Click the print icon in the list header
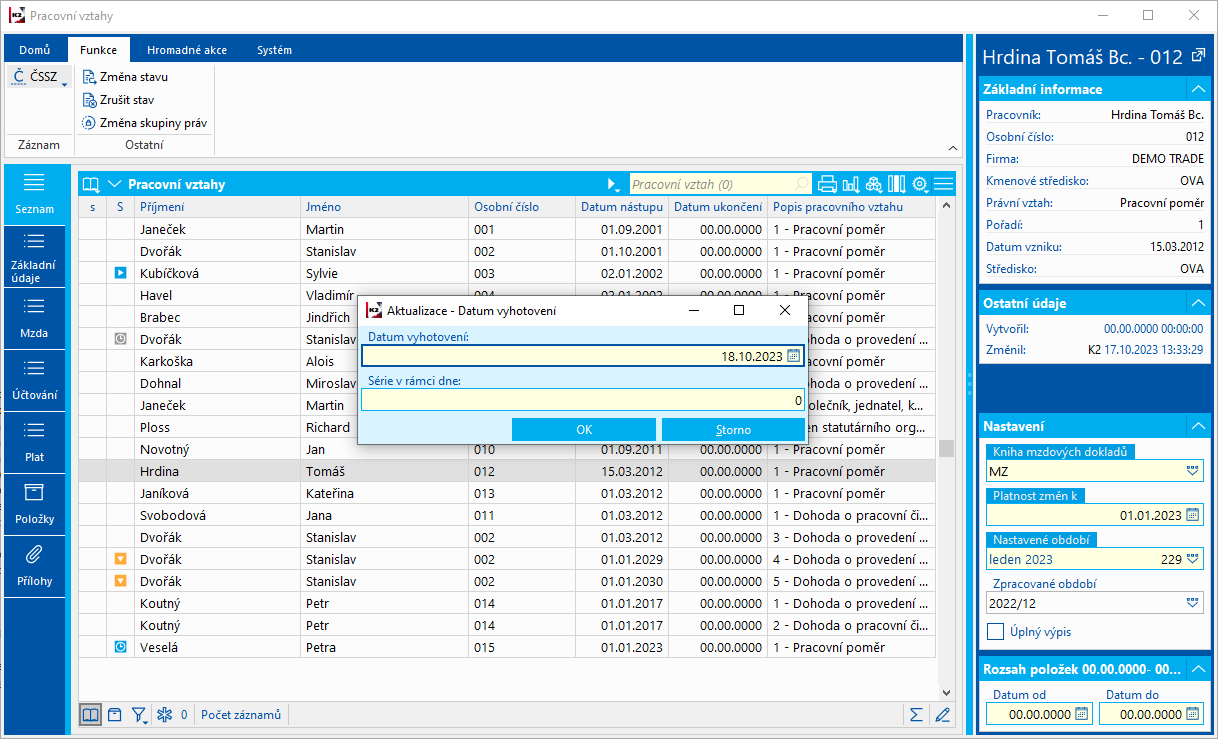The width and height of the screenshot is (1218, 739). click(x=827, y=184)
